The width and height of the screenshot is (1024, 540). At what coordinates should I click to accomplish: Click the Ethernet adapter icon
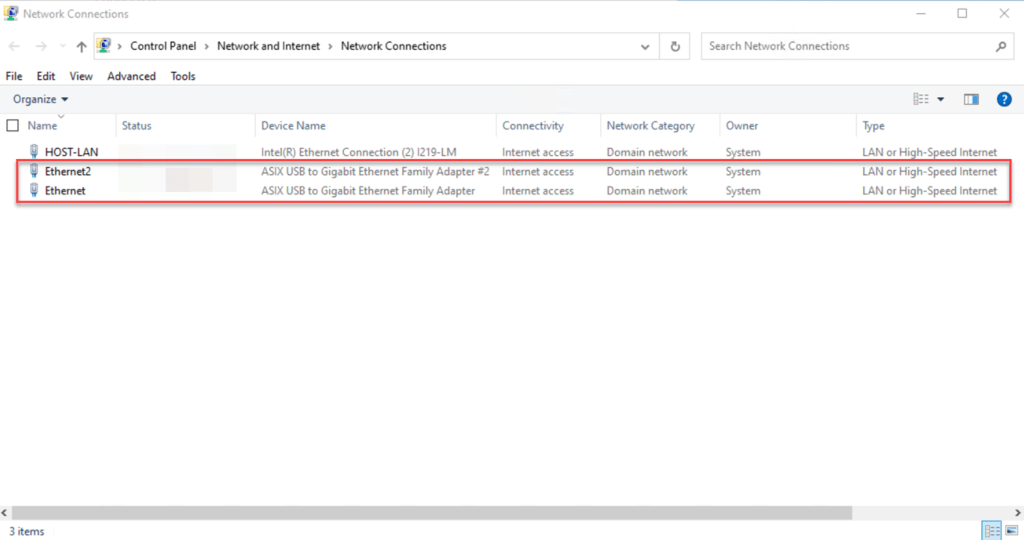pyautogui.click(x=35, y=190)
